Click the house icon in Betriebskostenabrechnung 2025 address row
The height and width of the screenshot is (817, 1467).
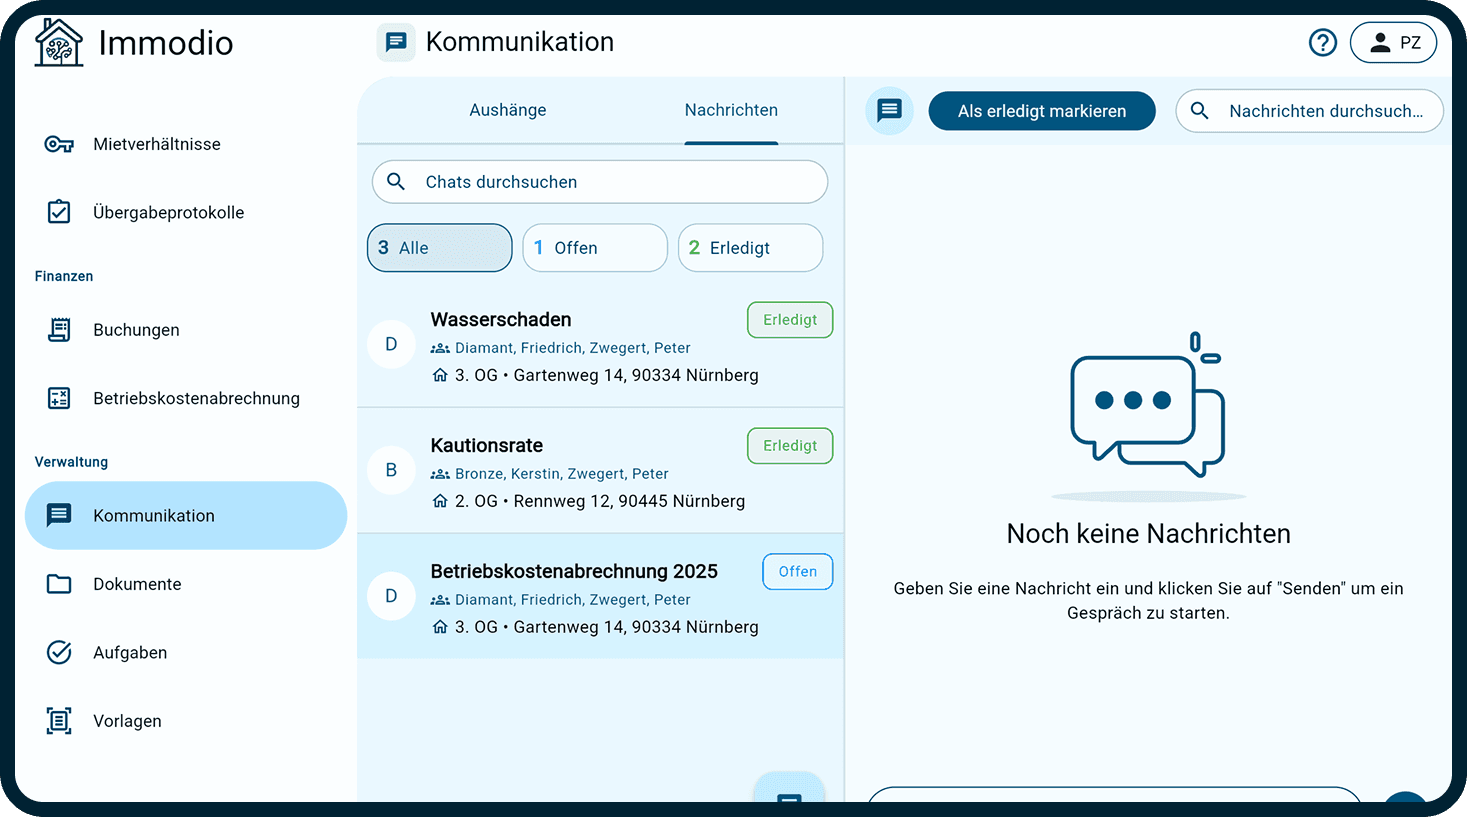tap(440, 627)
